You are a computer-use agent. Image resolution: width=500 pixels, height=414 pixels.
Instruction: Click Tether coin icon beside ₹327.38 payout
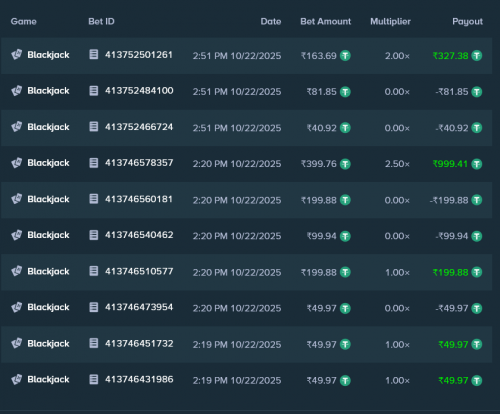(477, 55)
